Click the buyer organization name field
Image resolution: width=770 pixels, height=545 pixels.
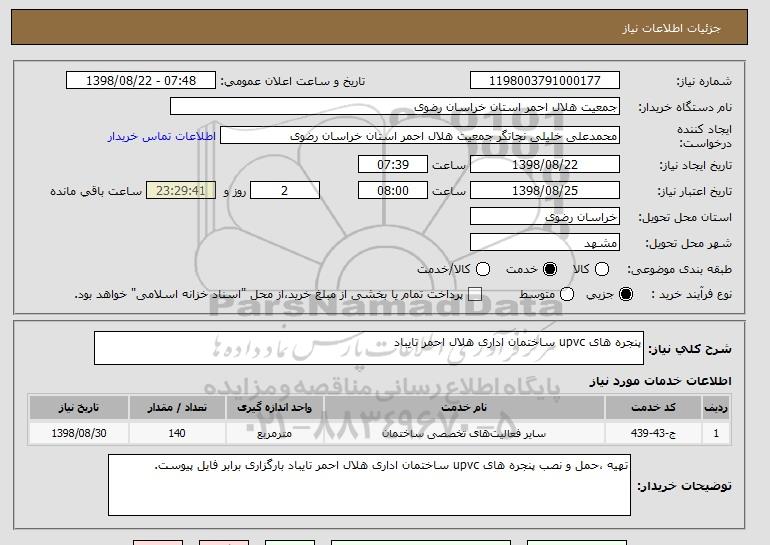395,107
